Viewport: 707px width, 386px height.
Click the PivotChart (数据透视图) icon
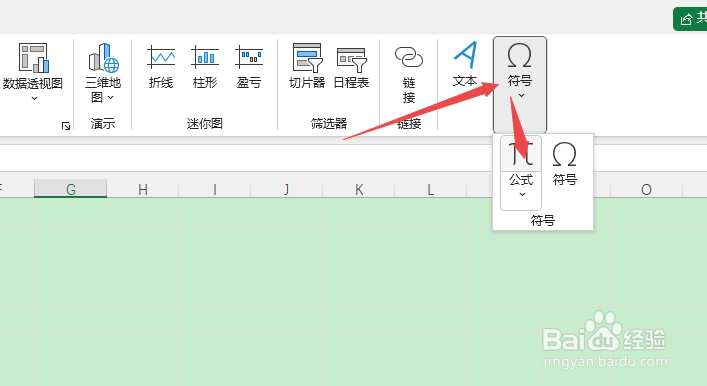(33, 58)
